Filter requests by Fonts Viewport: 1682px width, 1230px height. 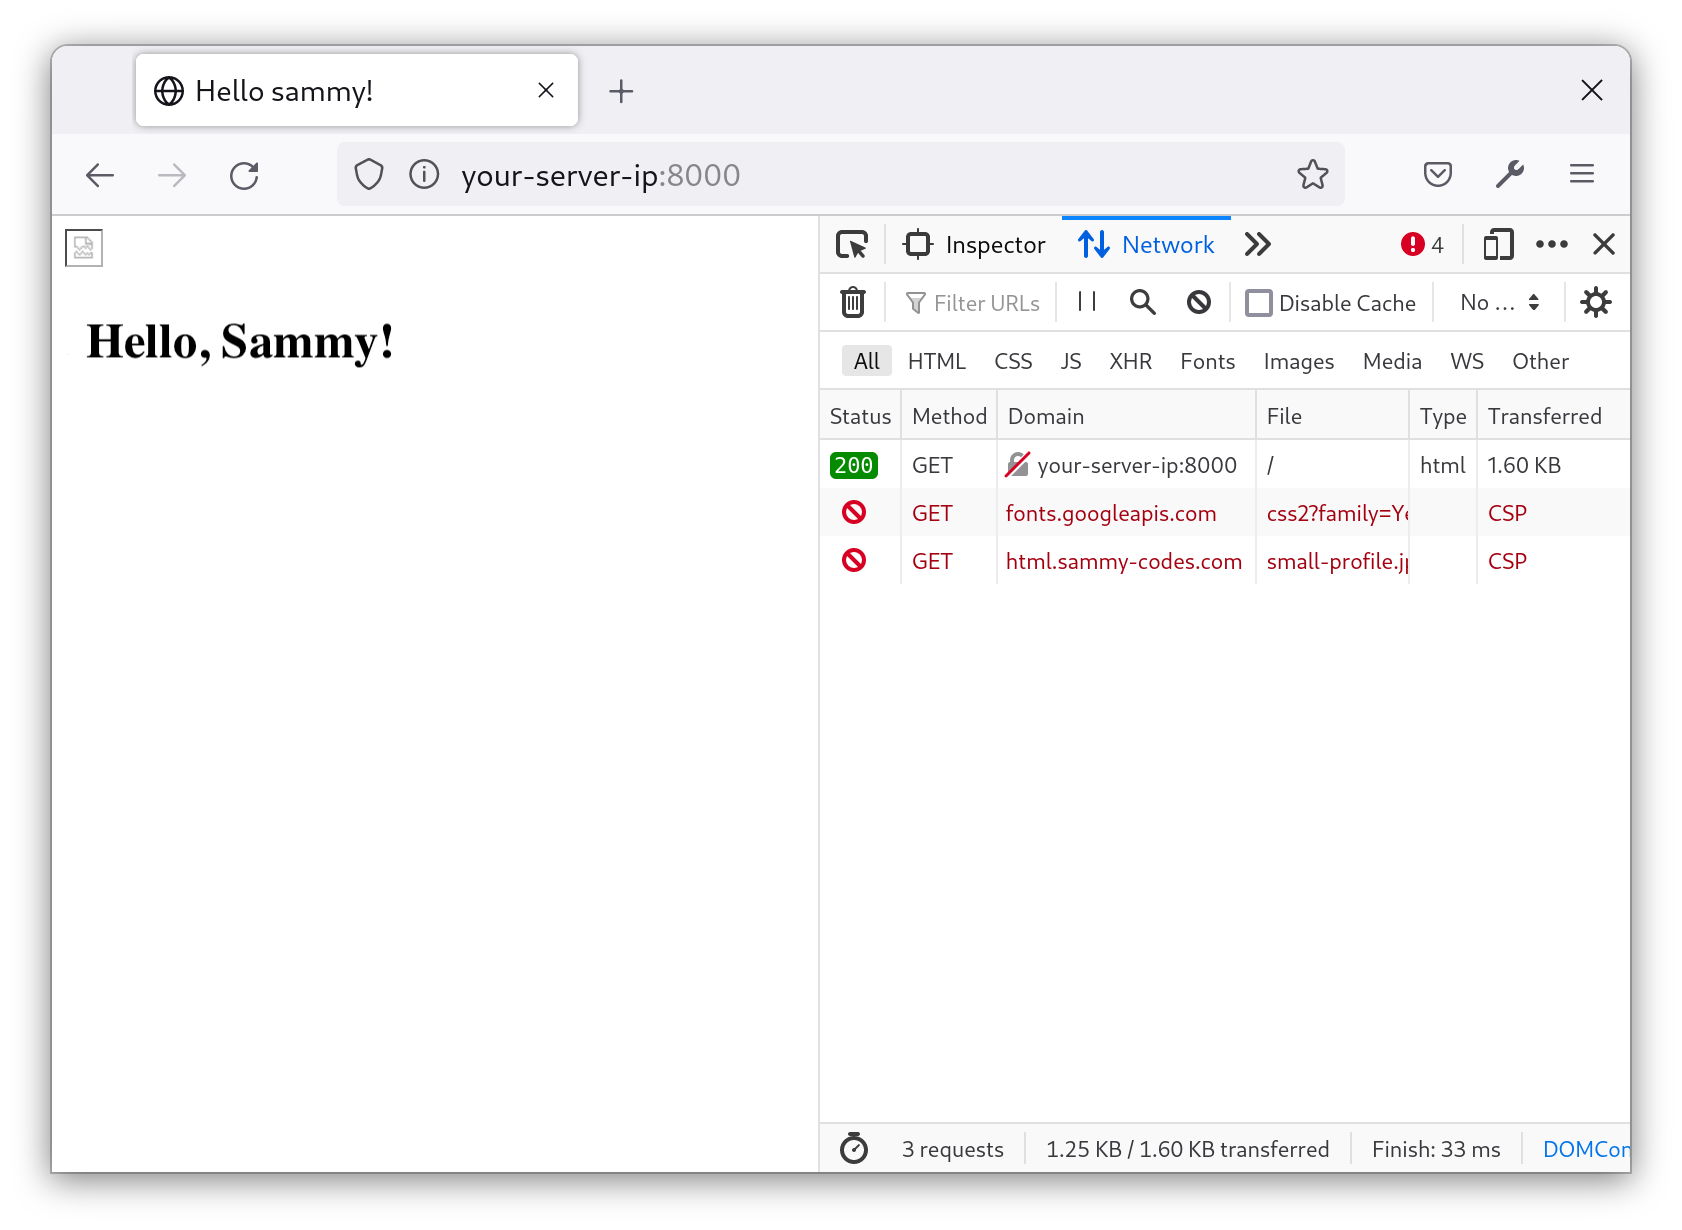pyautogui.click(x=1207, y=361)
